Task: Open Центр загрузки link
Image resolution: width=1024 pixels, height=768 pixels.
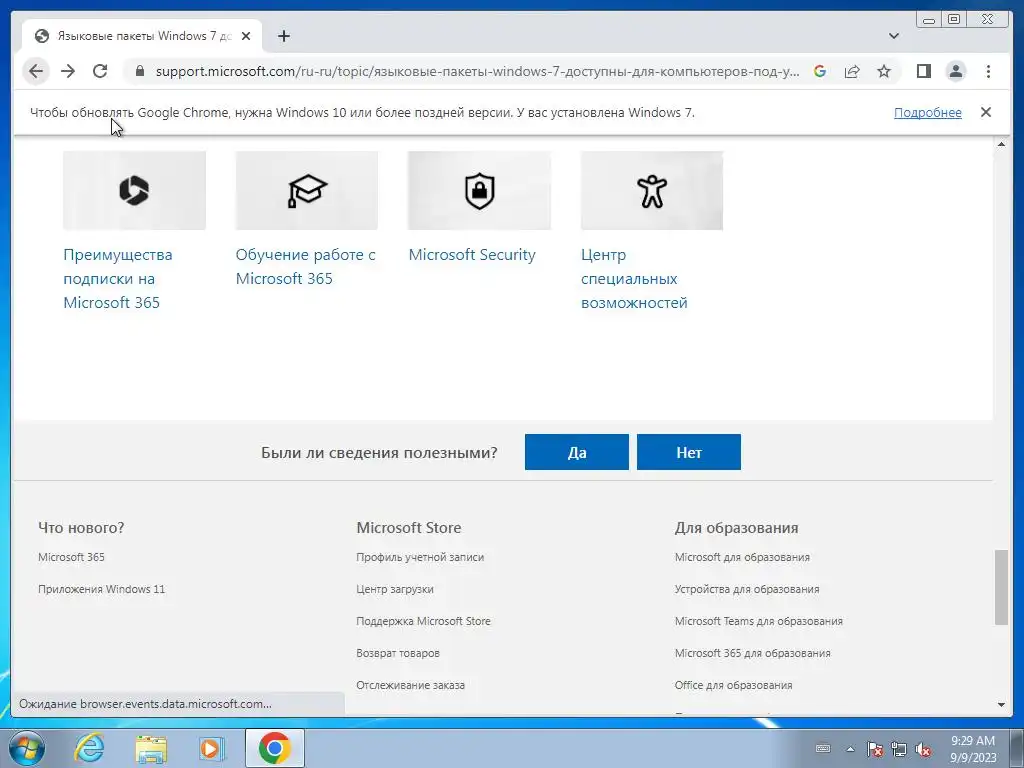Action: [394, 589]
